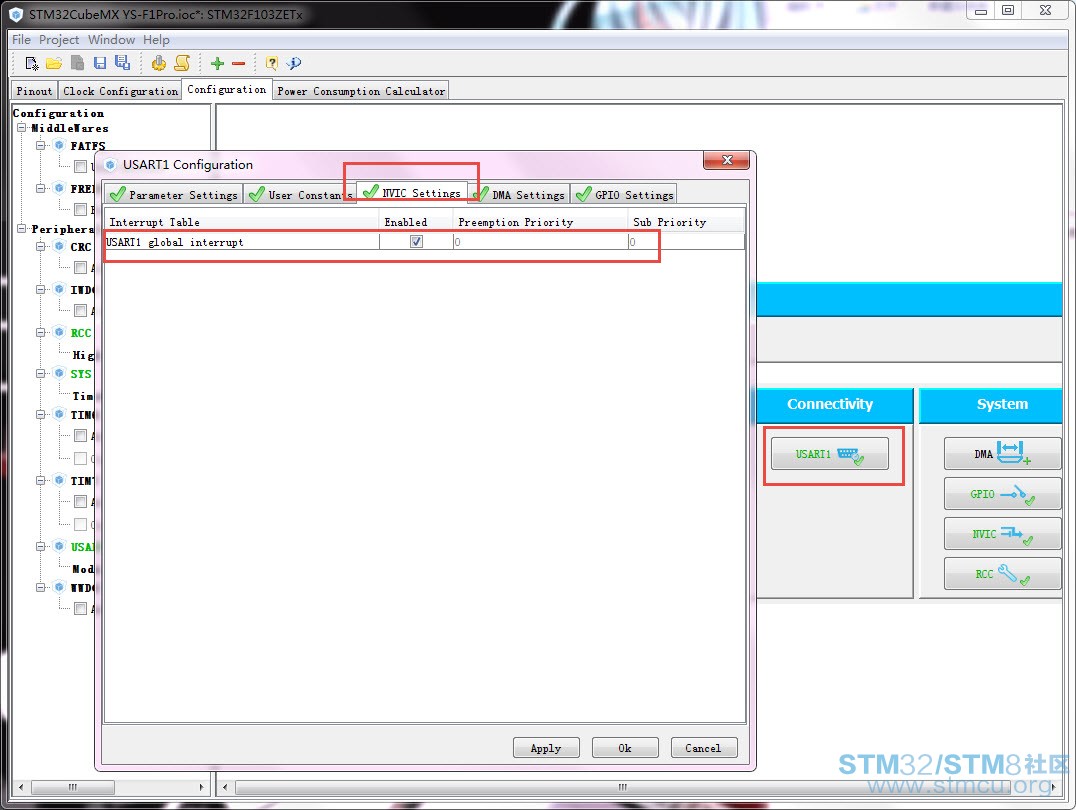
Task: Toggle USART1 global interrupt Enabled checkbox
Action: click(417, 242)
